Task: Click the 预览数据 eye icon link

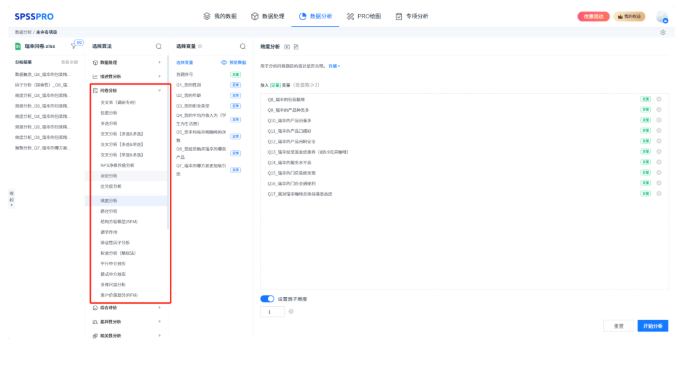Action: point(233,63)
